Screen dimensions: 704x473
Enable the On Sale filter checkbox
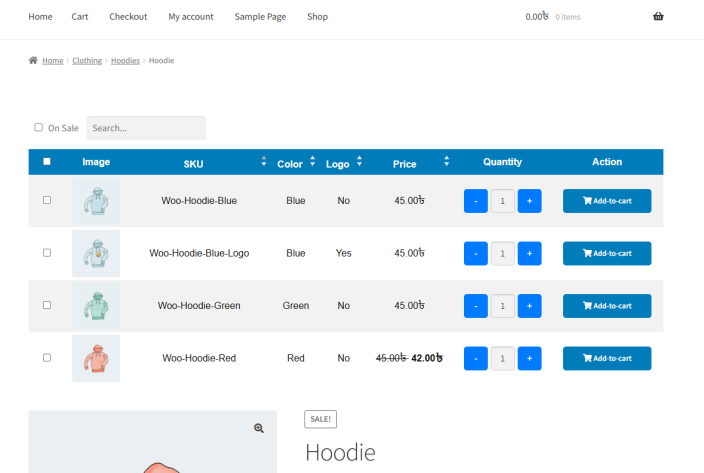click(39, 128)
